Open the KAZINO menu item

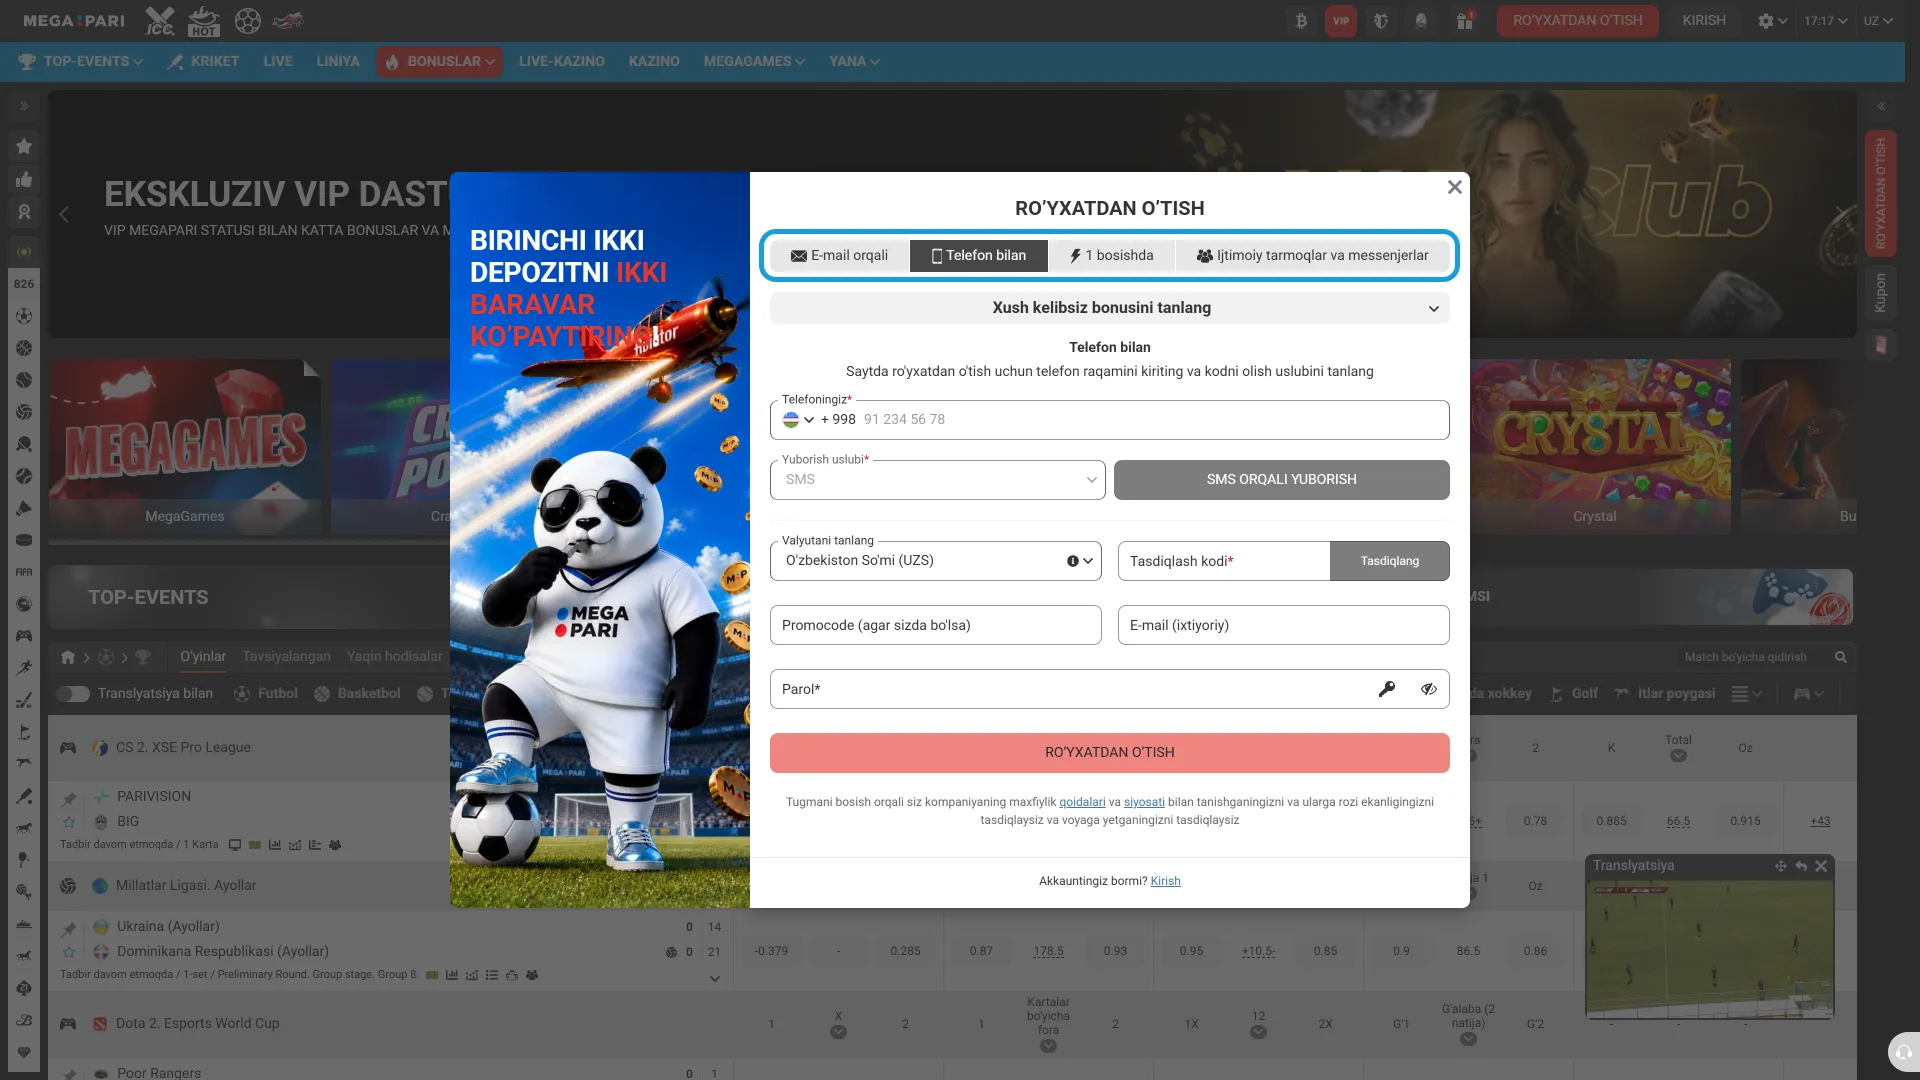coord(654,61)
